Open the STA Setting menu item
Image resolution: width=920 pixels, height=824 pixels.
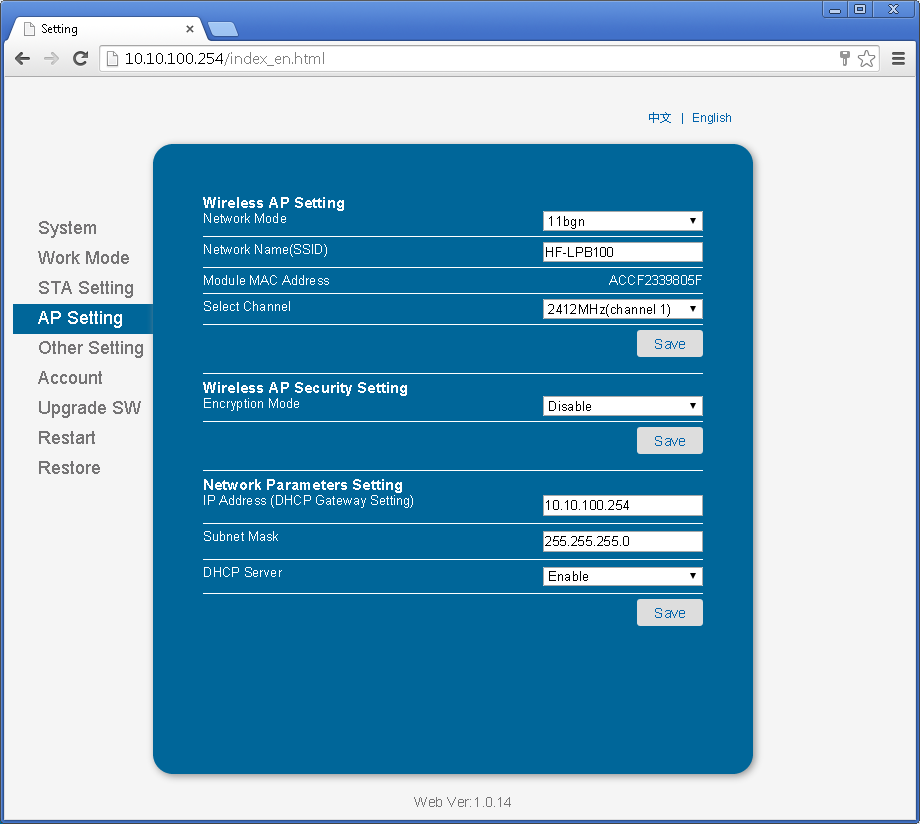[85, 288]
